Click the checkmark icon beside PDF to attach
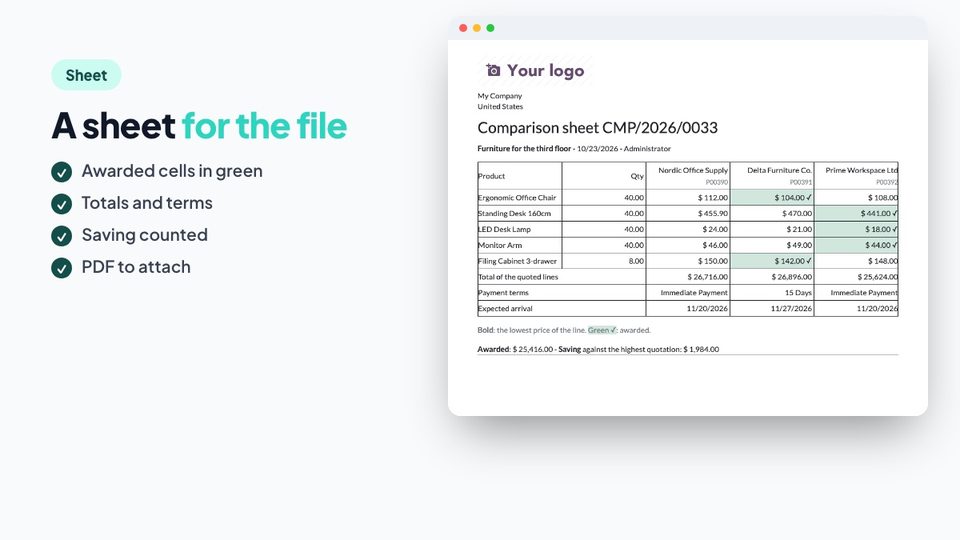960x540 pixels. [61, 268]
